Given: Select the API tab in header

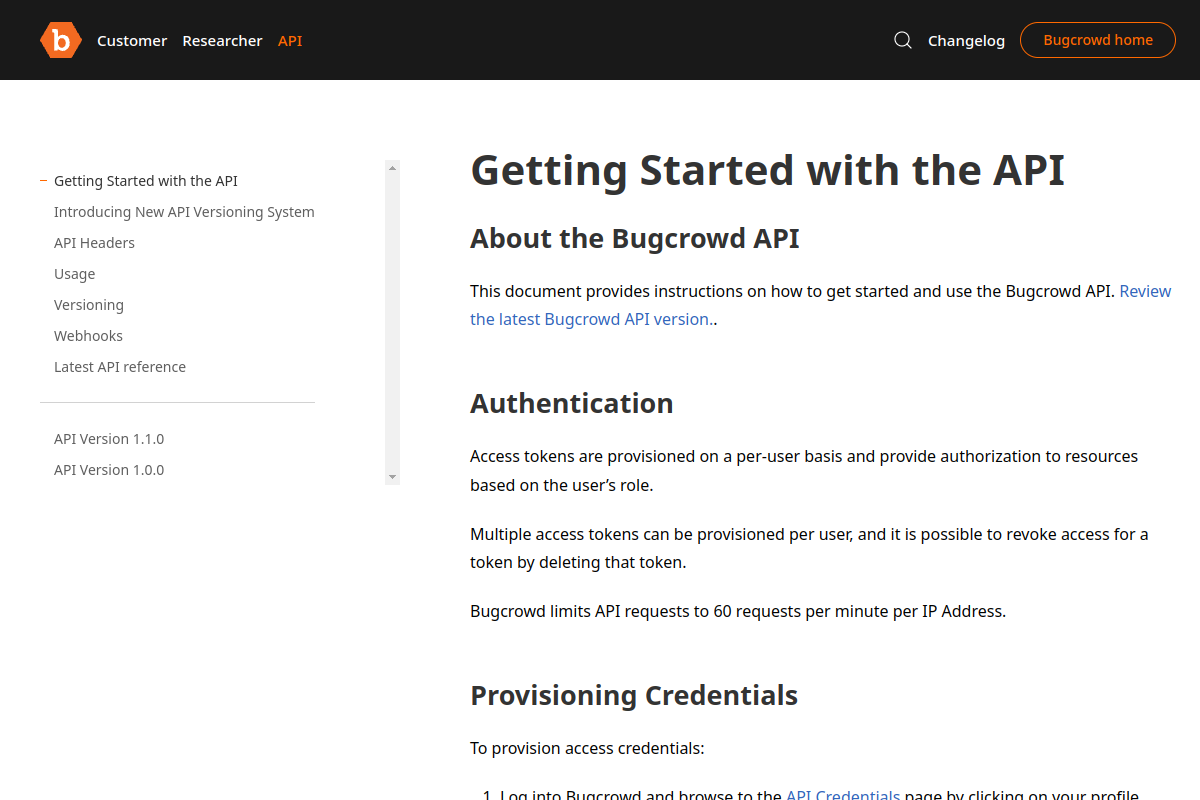Looking at the screenshot, I should [x=290, y=41].
